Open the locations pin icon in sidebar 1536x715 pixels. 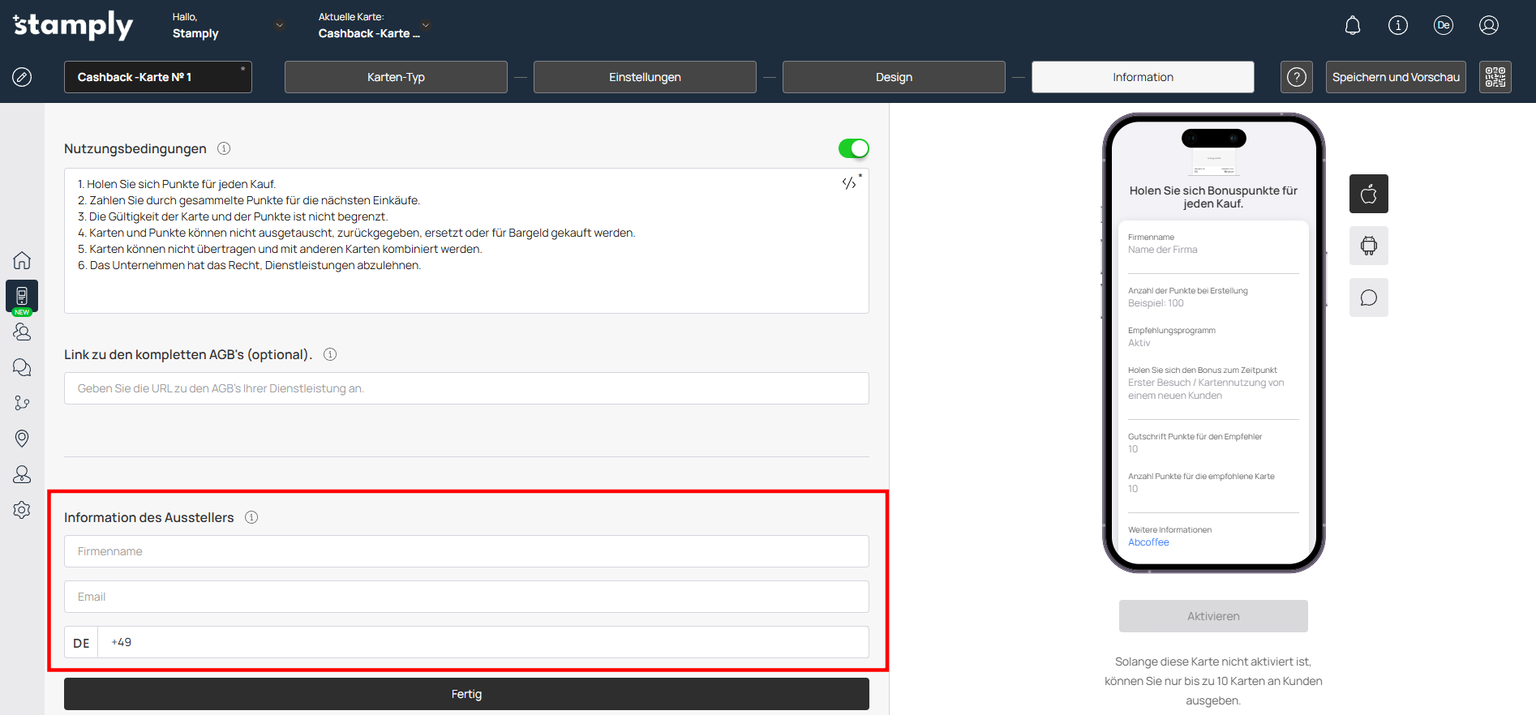pyautogui.click(x=21, y=439)
